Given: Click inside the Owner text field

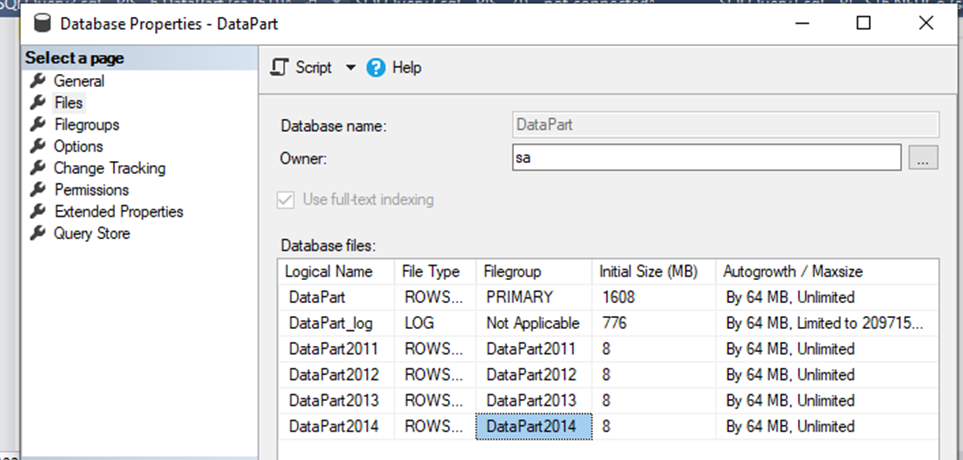Looking at the screenshot, I should pos(704,157).
